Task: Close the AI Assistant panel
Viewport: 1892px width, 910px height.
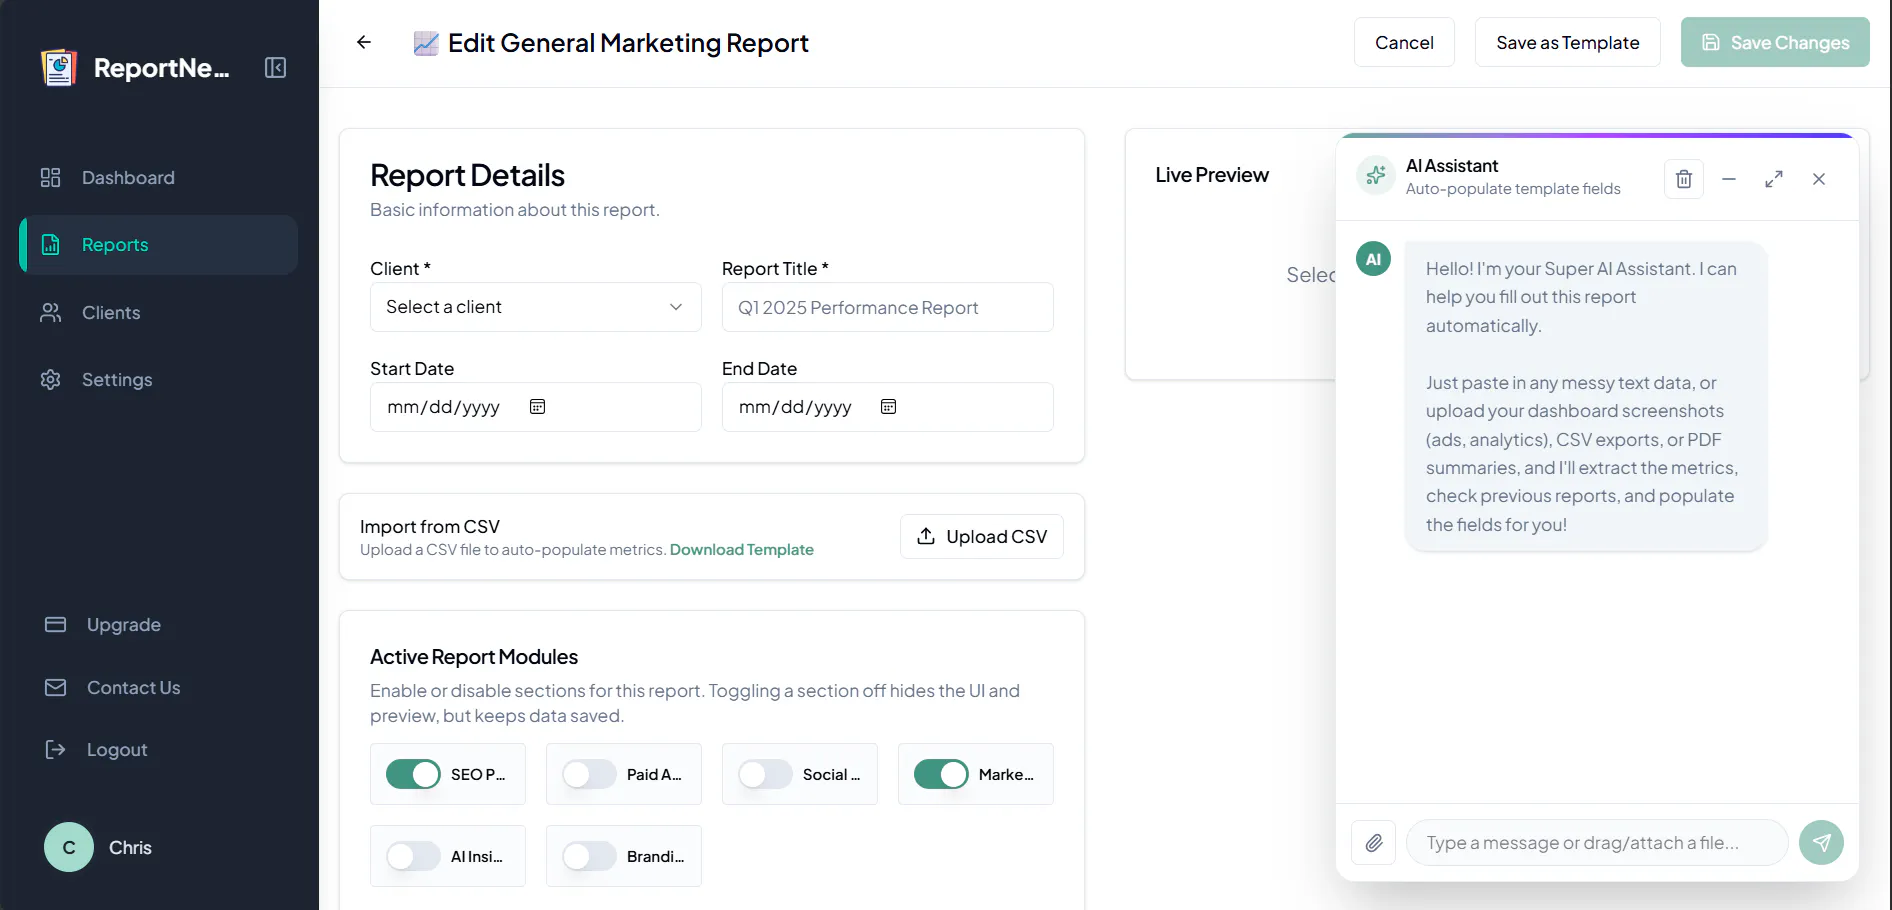Action: click(1819, 179)
